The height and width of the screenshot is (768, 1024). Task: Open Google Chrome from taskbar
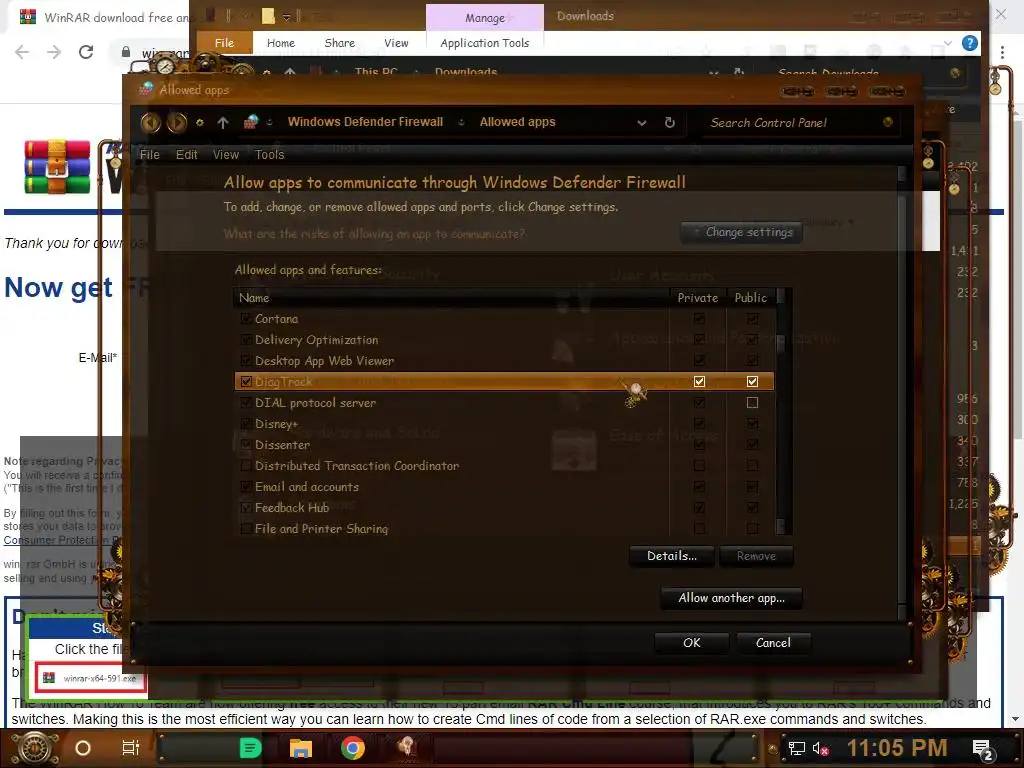click(353, 748)
